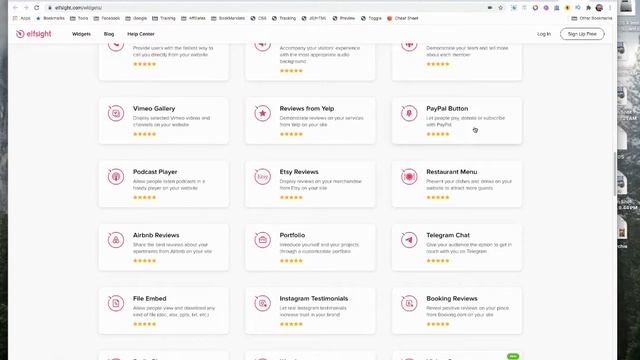This screenshot has height=360, width=640.
Task: Open the Preview bookmark
Action: [344, 18]
